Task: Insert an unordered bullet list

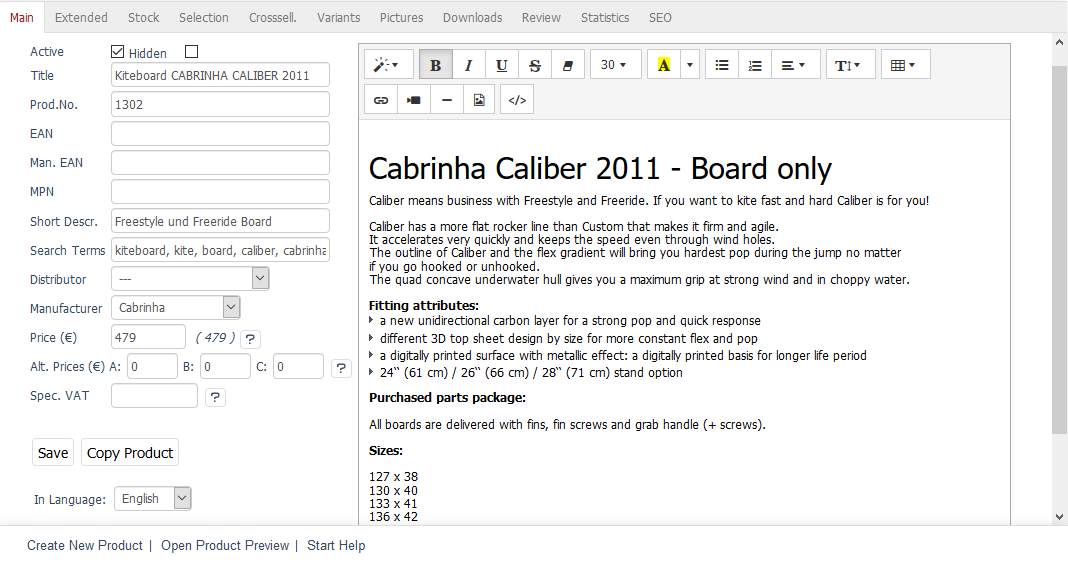Action: 722,65
